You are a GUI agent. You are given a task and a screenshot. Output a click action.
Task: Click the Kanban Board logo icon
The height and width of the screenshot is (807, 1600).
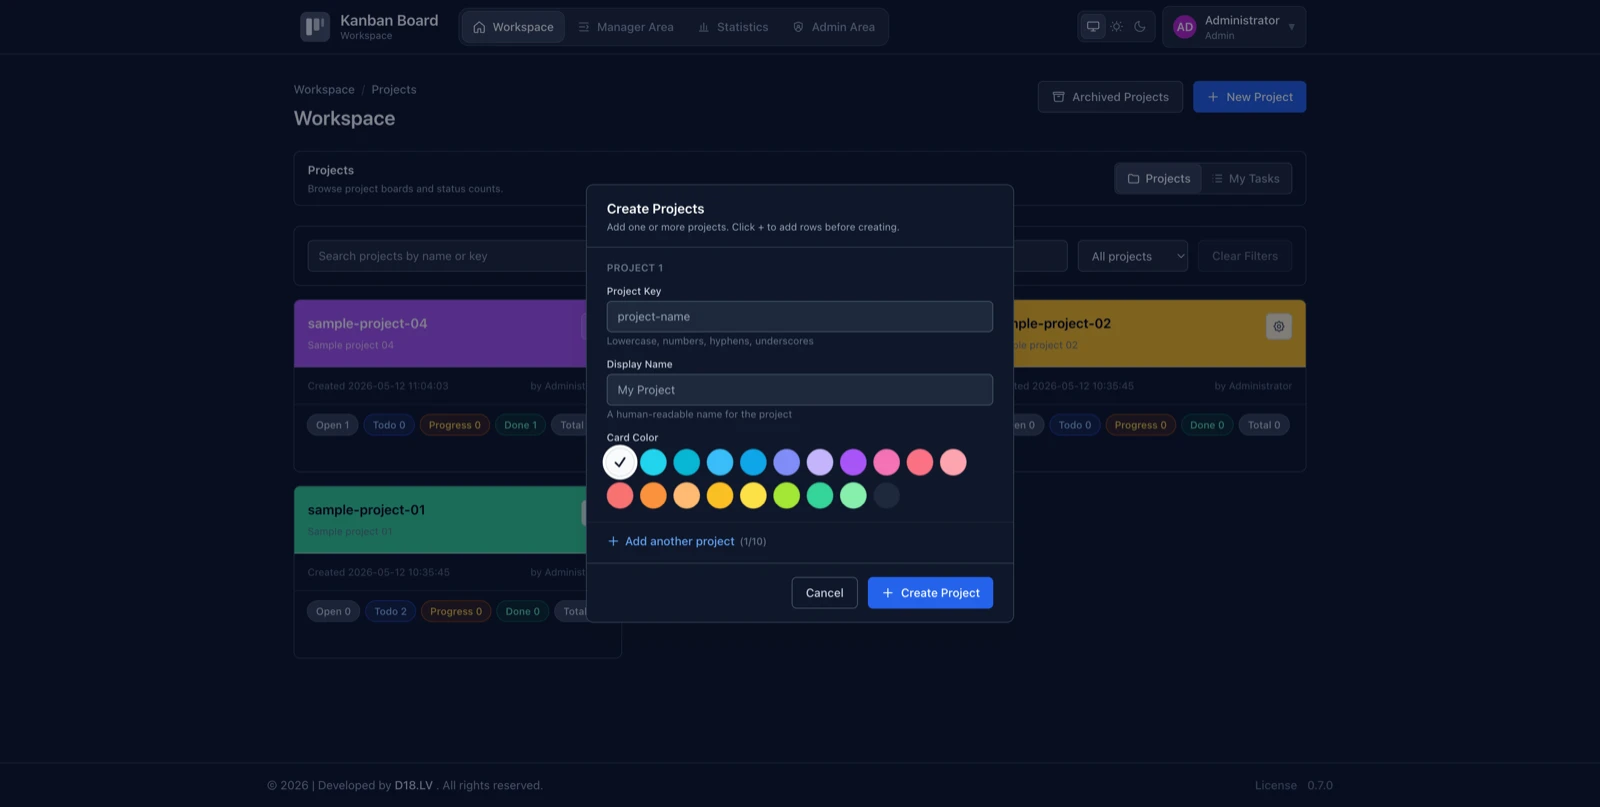click(315, 27)
